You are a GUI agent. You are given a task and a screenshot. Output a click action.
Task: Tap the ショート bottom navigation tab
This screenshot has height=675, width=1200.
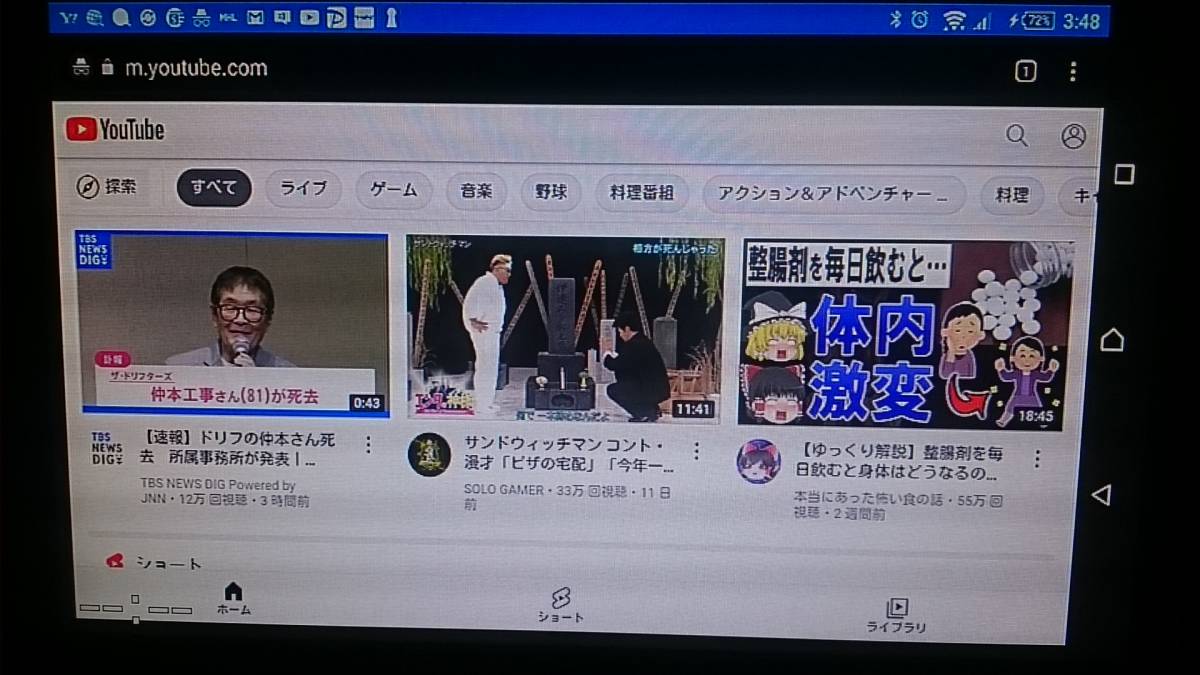560,606
